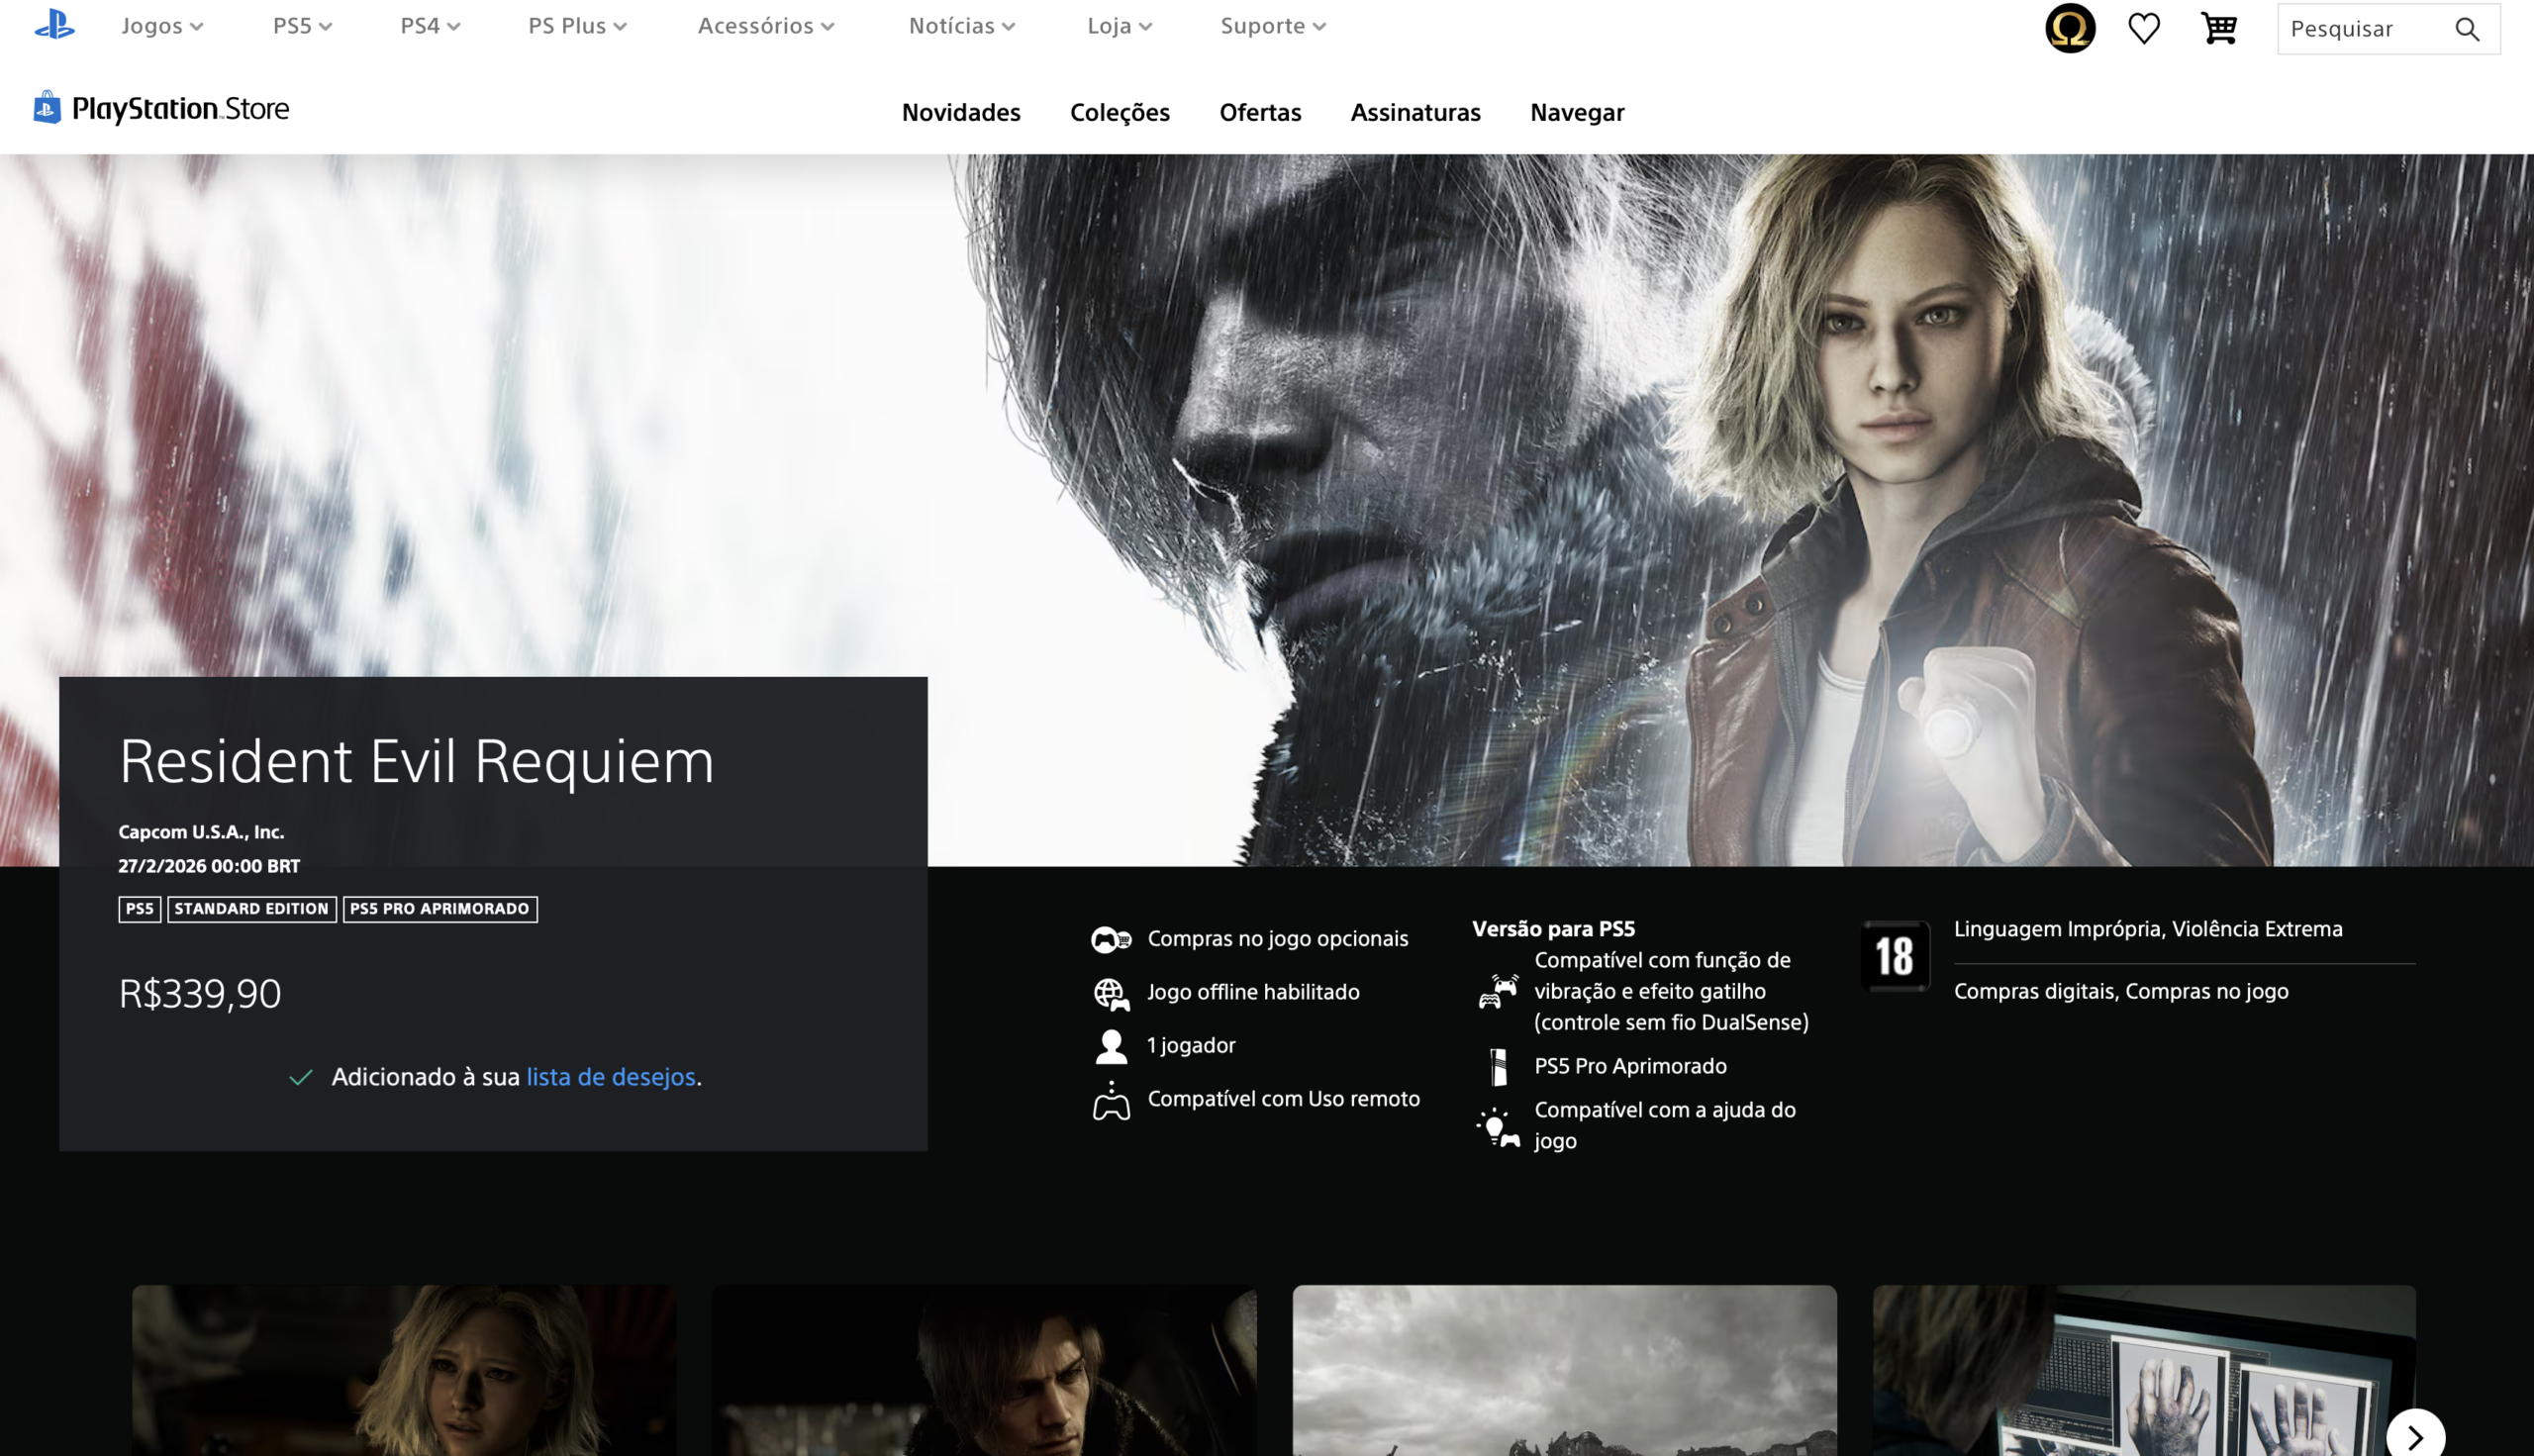
Task: Click the PS5 Pro Aprimorado feature text
Action: pos(1630,1066)
